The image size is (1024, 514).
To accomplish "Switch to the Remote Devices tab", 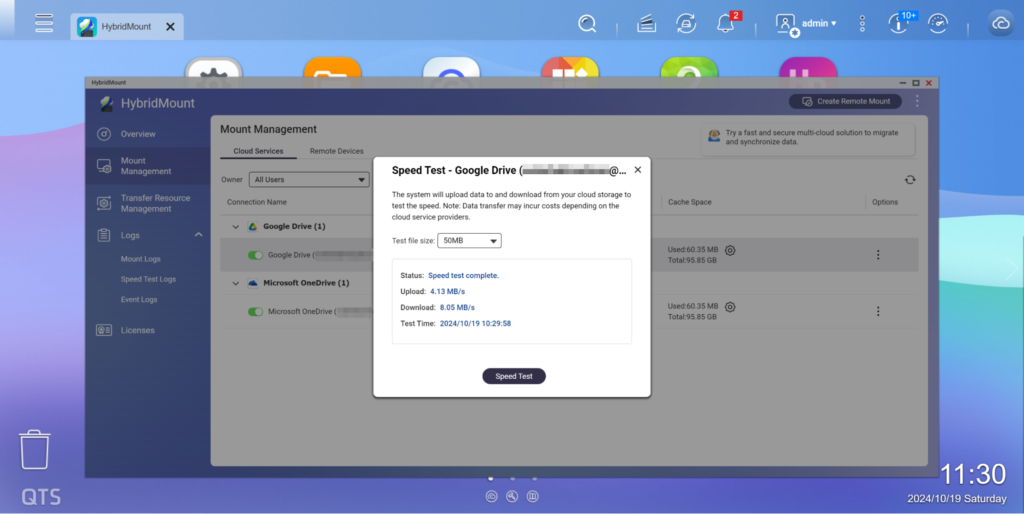I will [x=336, y=151].
